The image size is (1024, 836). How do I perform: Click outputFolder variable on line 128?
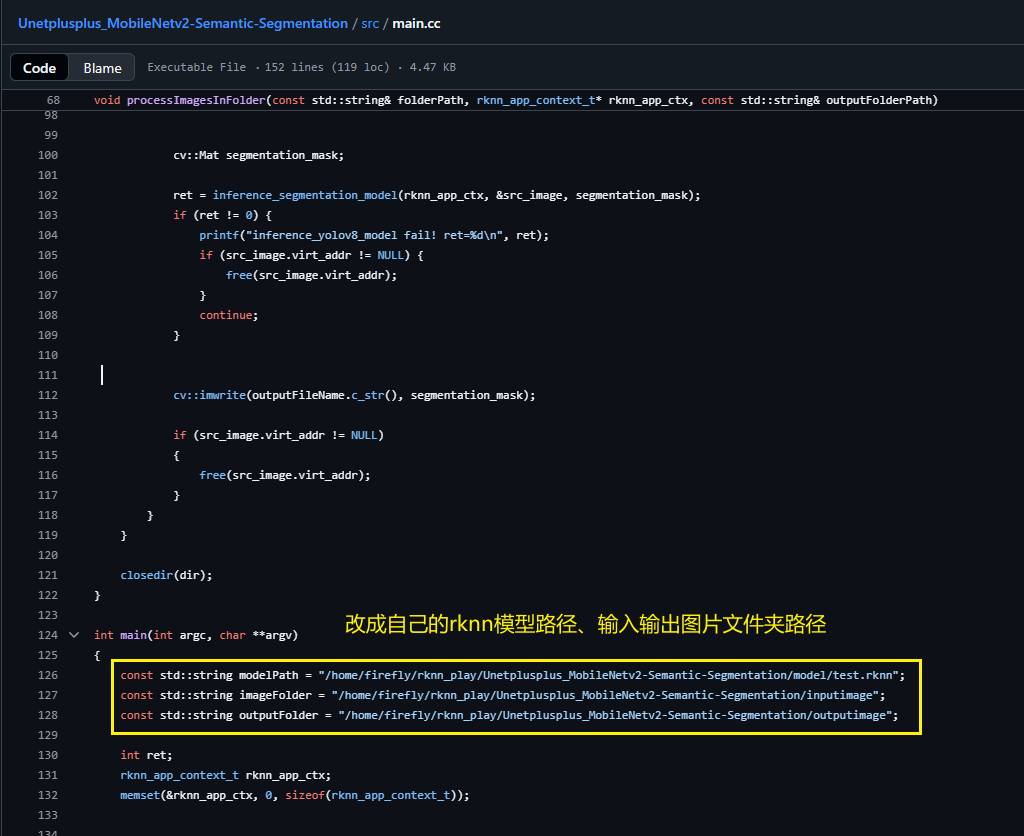(x=278, y=715)
